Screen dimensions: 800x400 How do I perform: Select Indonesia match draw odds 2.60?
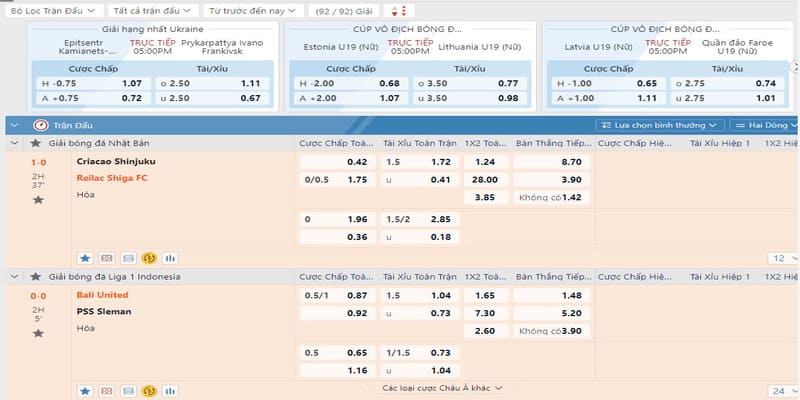pyautogui.click(x=486, y=331)
